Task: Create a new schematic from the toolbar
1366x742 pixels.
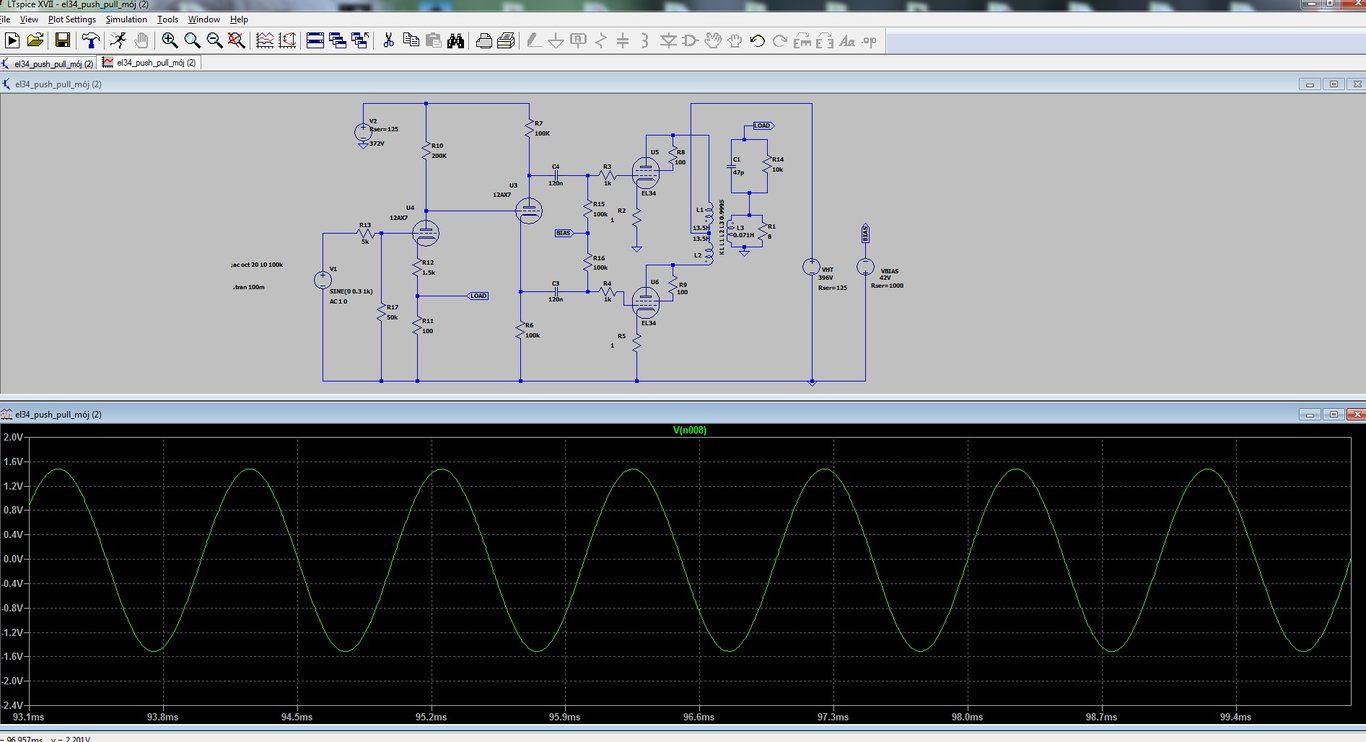Action: pos(12,41)
